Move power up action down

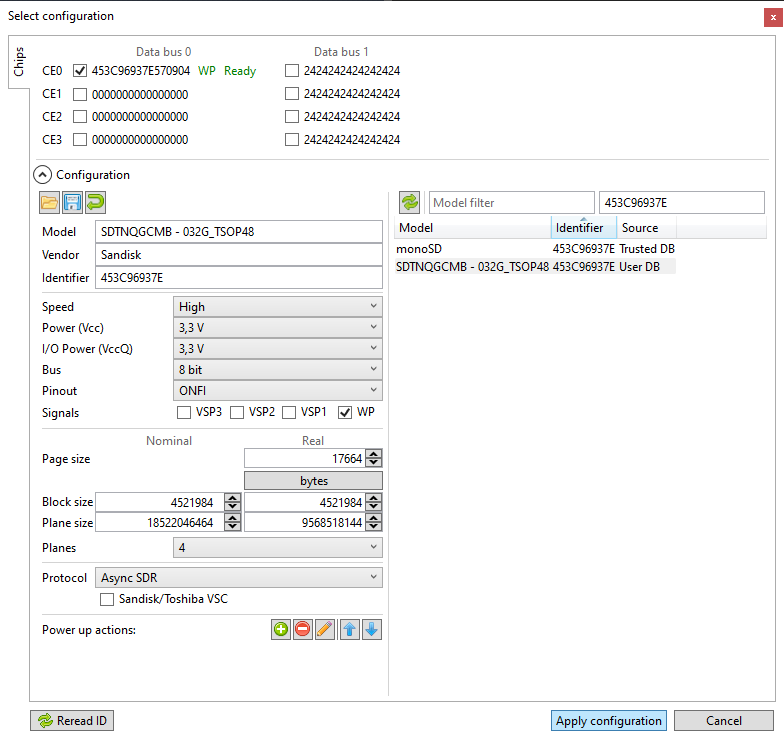coord(371,630)
